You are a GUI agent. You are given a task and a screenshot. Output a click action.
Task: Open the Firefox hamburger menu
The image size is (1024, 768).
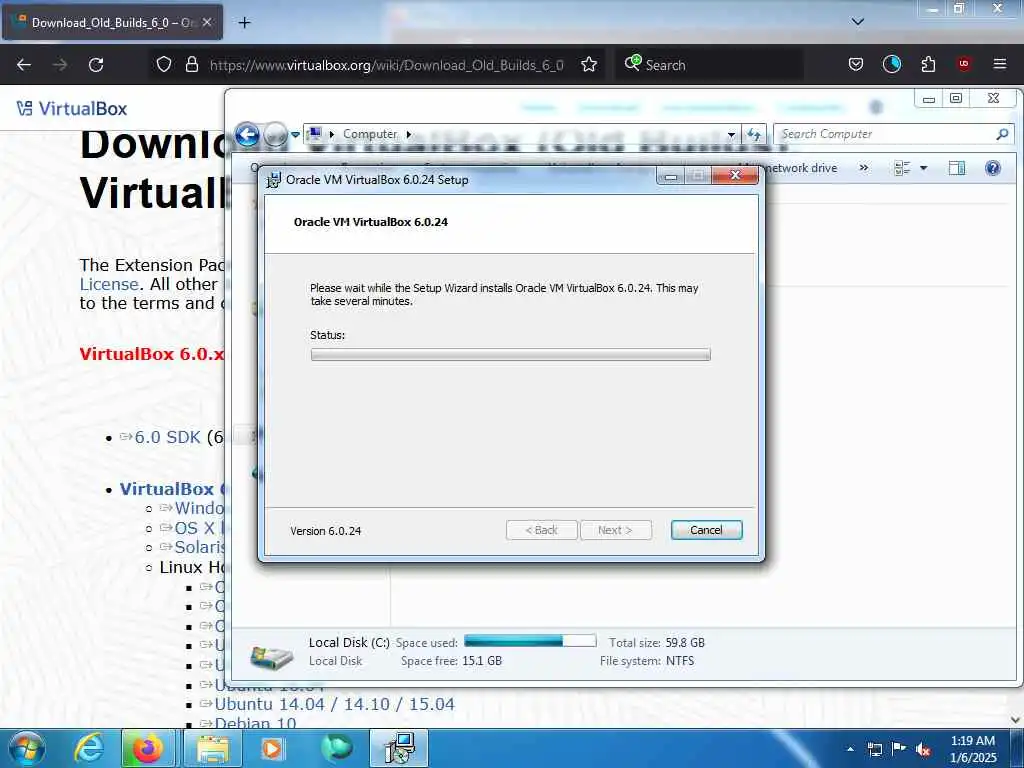[x=1000, y=64]
